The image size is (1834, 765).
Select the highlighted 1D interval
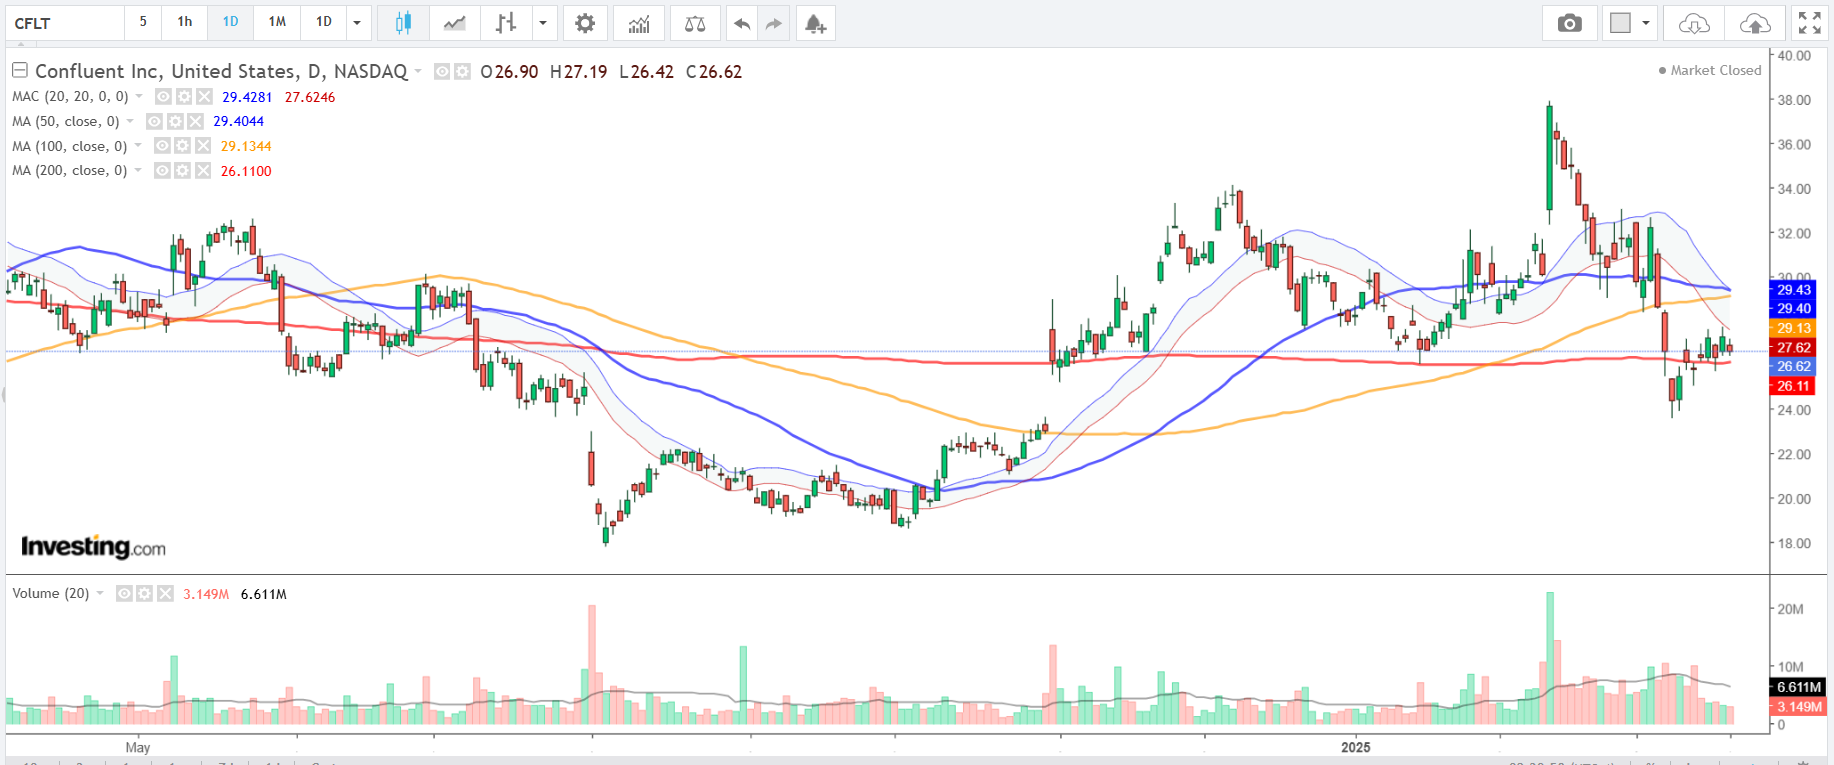click(x=231, y=22)
